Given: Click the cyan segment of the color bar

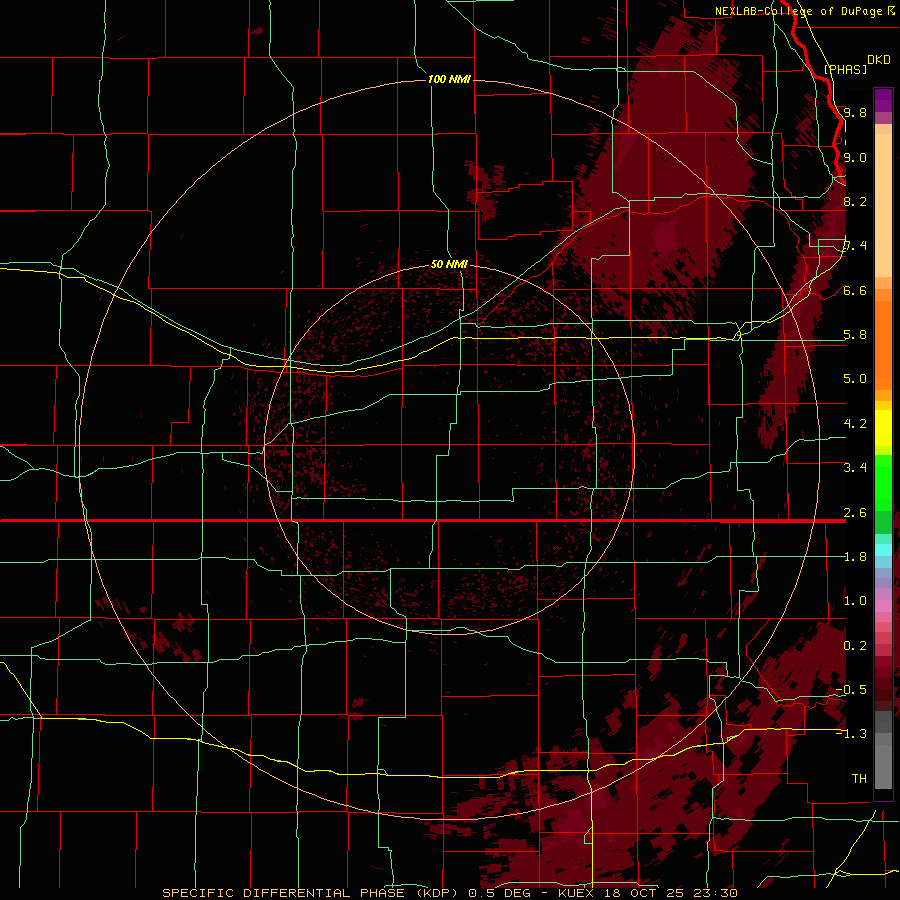Looking at the screenshot, I should coord(883,550).
